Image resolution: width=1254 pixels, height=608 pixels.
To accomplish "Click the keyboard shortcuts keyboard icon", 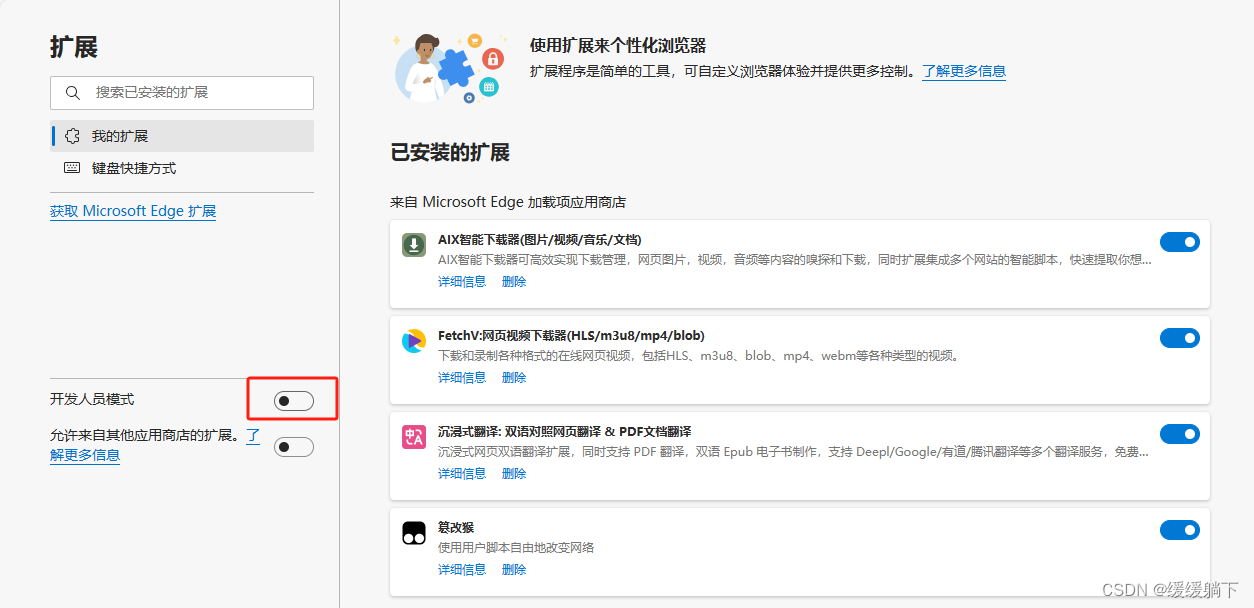I will tap(72, 168).
